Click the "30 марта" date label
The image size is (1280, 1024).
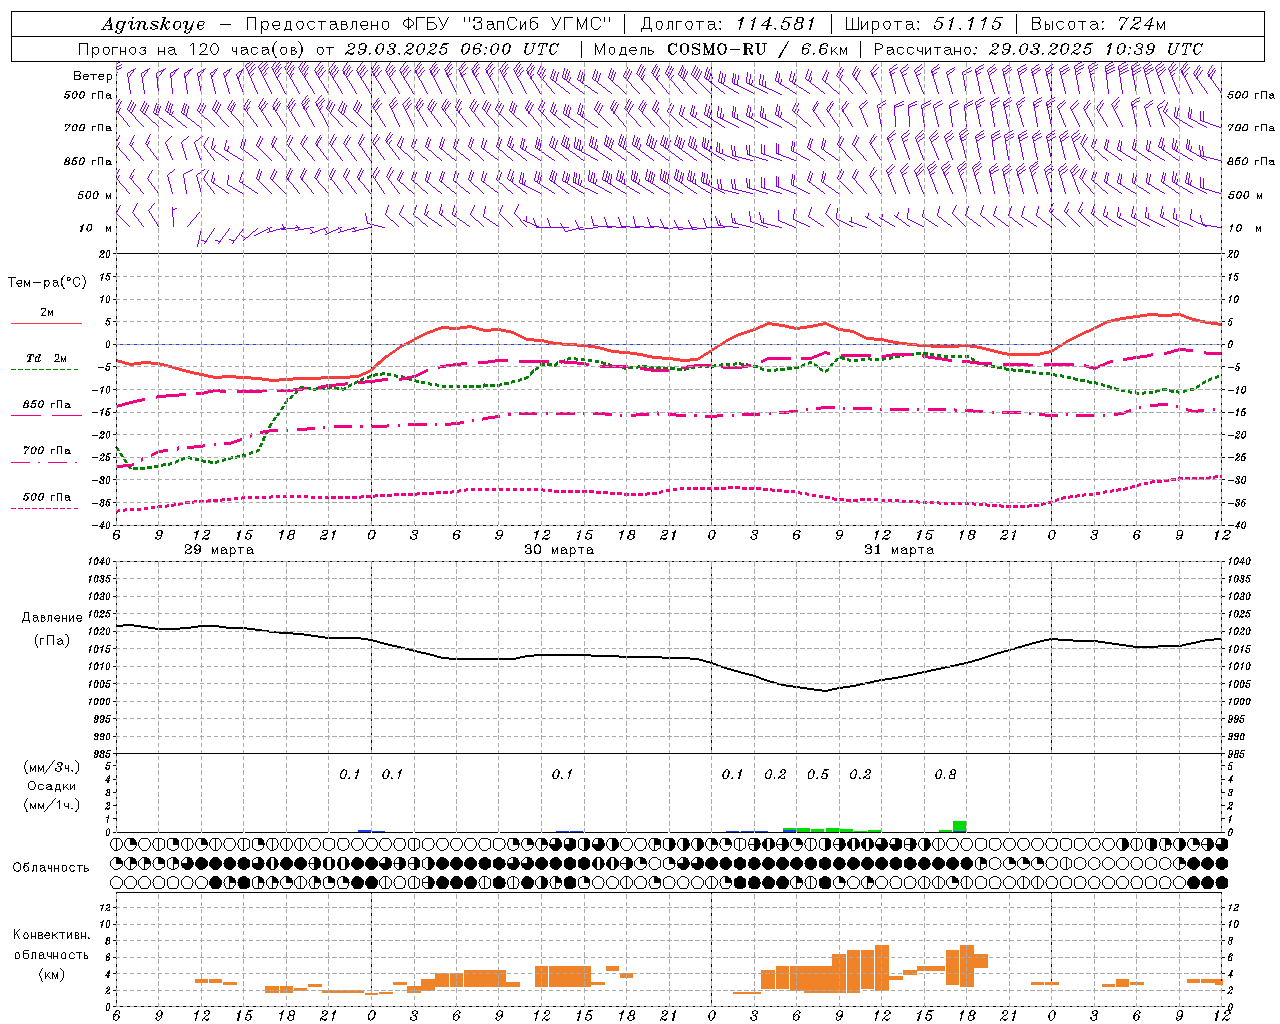[x=559, y=550]
